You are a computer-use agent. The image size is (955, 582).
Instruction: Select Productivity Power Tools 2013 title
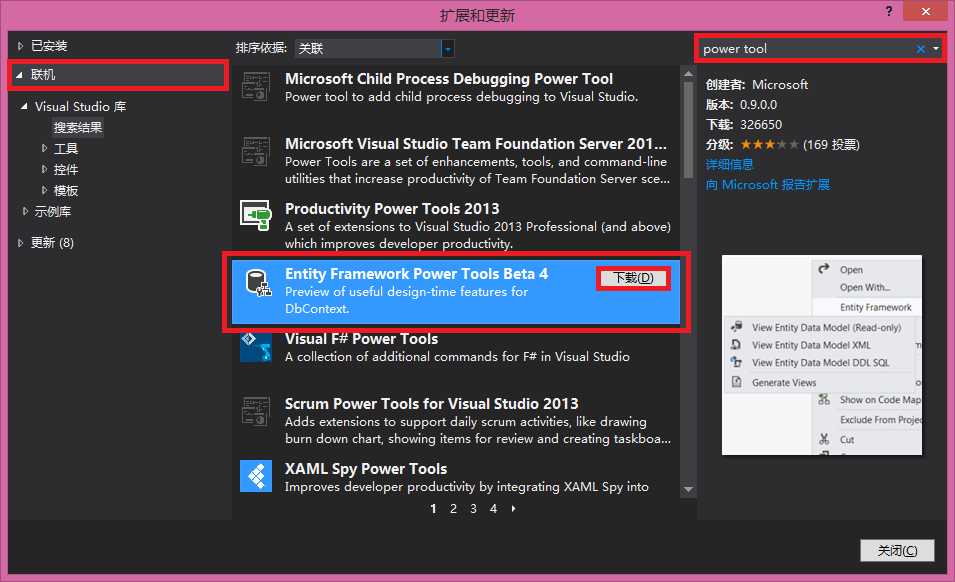click(x=392, y=209)
